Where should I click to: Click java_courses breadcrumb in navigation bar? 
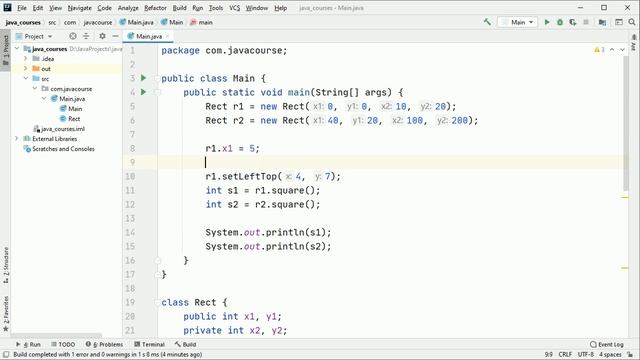coord(23,22)
